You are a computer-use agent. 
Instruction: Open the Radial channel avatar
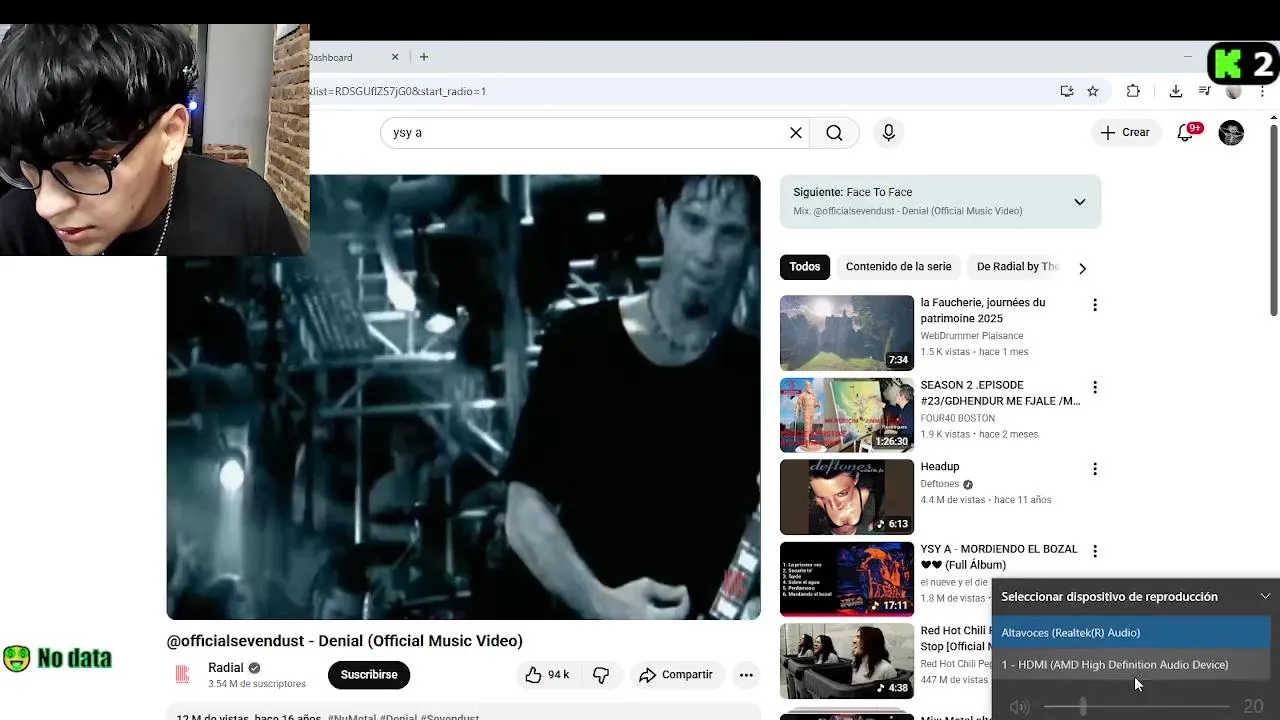point(183,675)
